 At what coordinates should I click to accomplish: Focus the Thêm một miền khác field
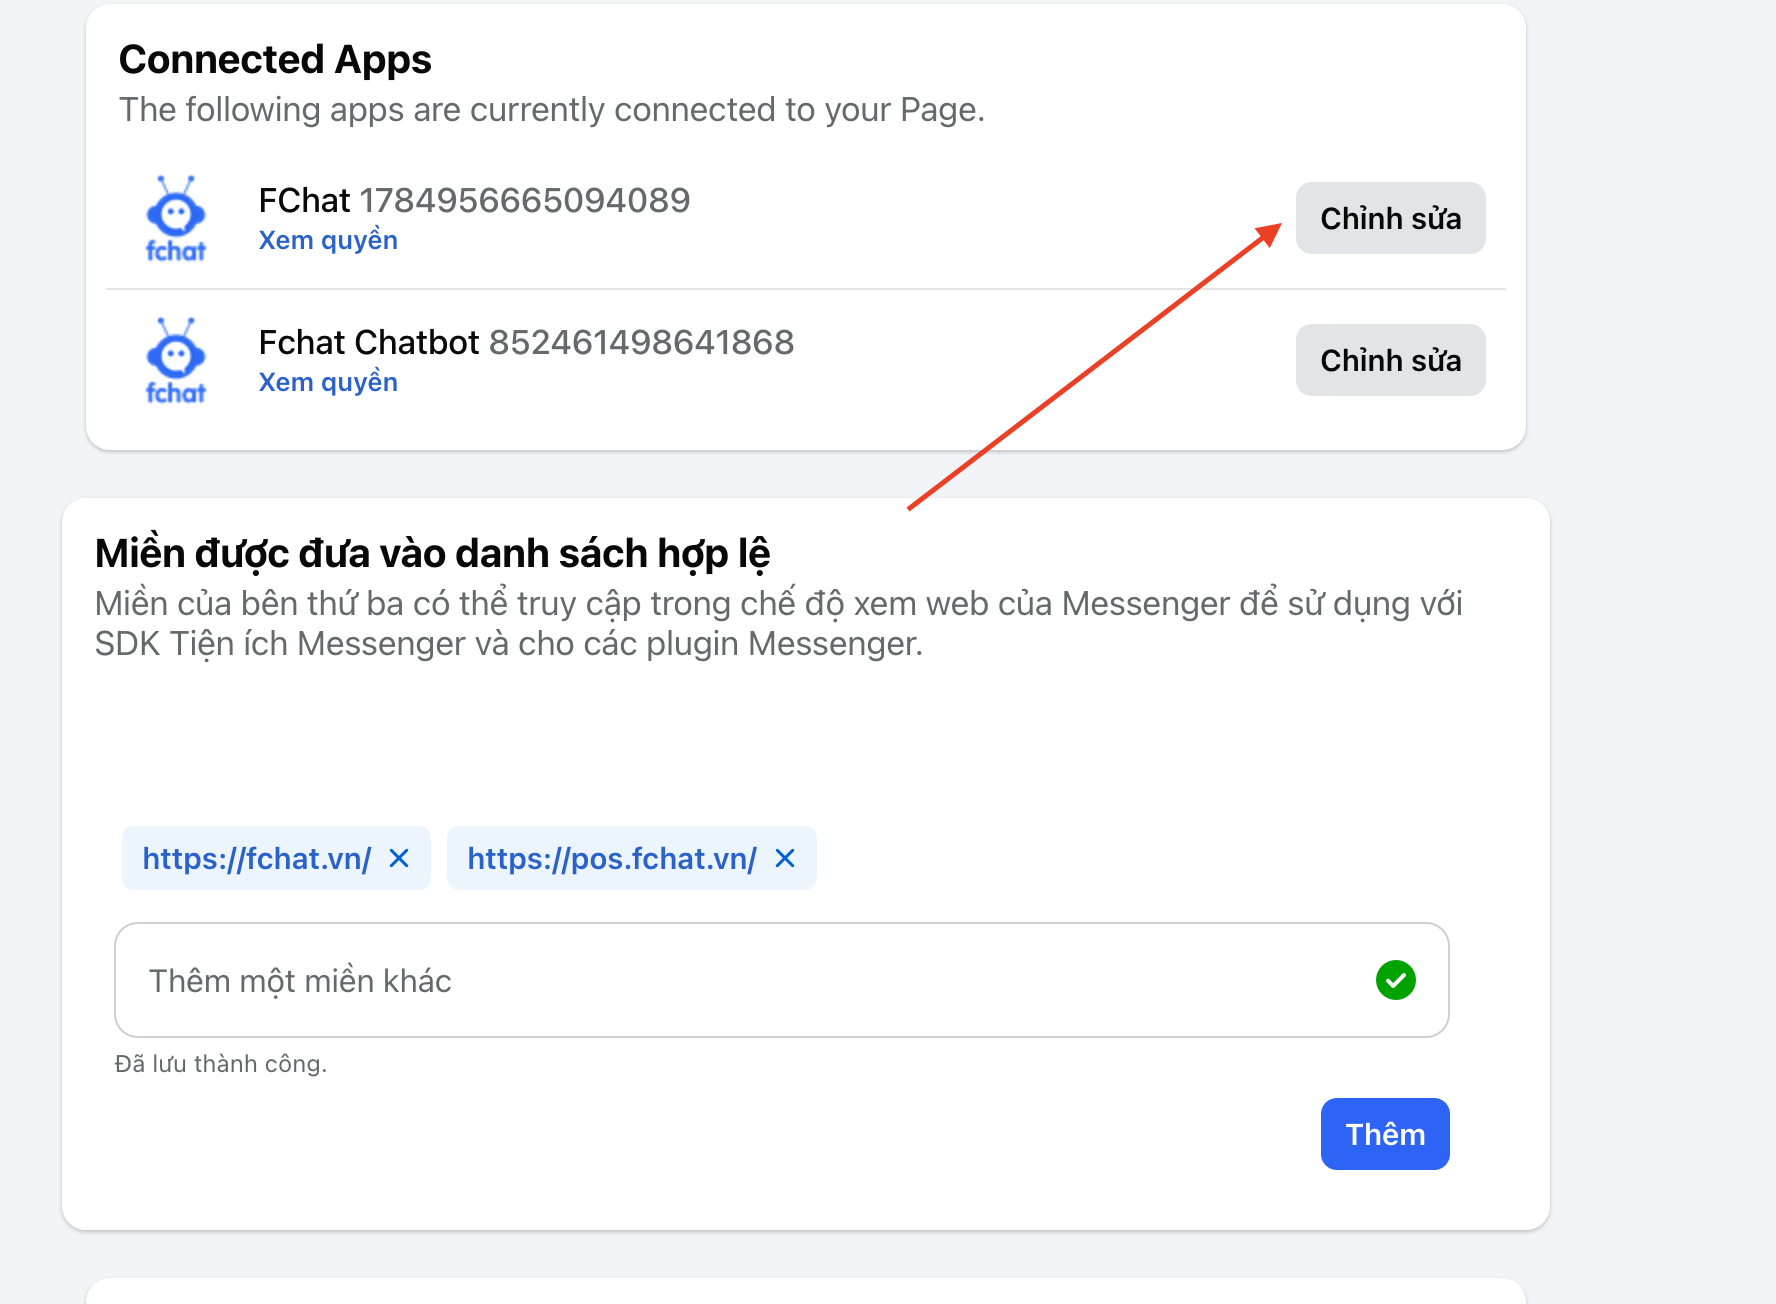coord(740,980)
